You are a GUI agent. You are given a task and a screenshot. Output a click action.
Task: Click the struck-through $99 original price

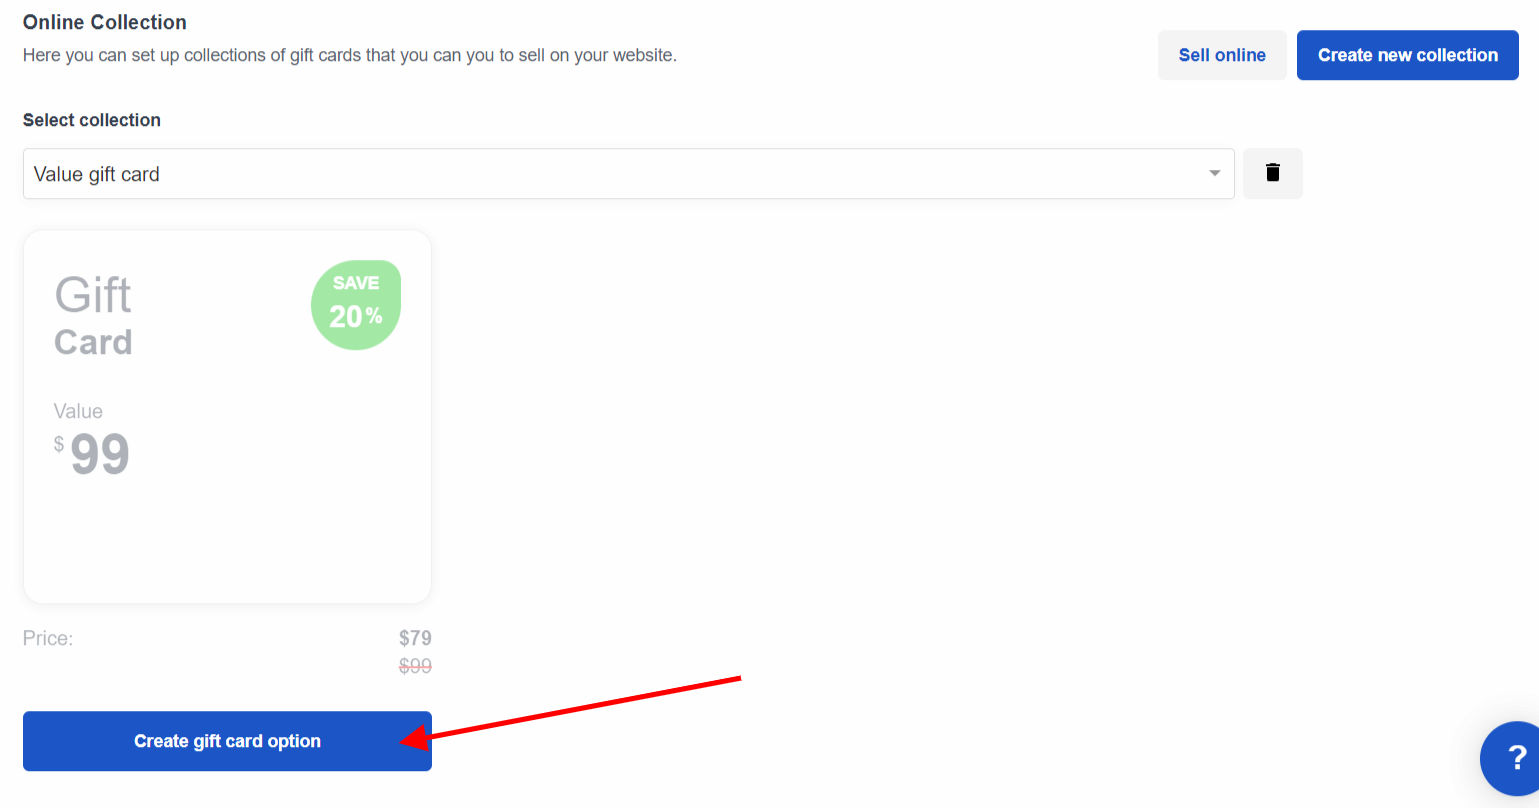click(x=415, y=666)
